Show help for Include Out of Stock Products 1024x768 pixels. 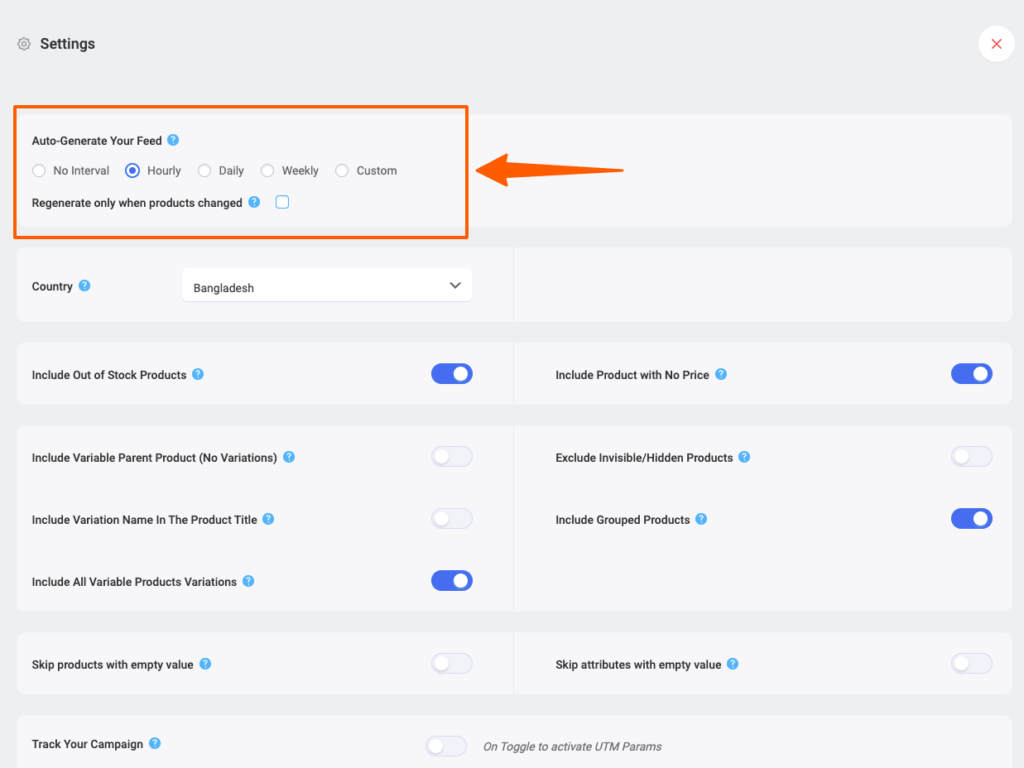click(198, 374)
